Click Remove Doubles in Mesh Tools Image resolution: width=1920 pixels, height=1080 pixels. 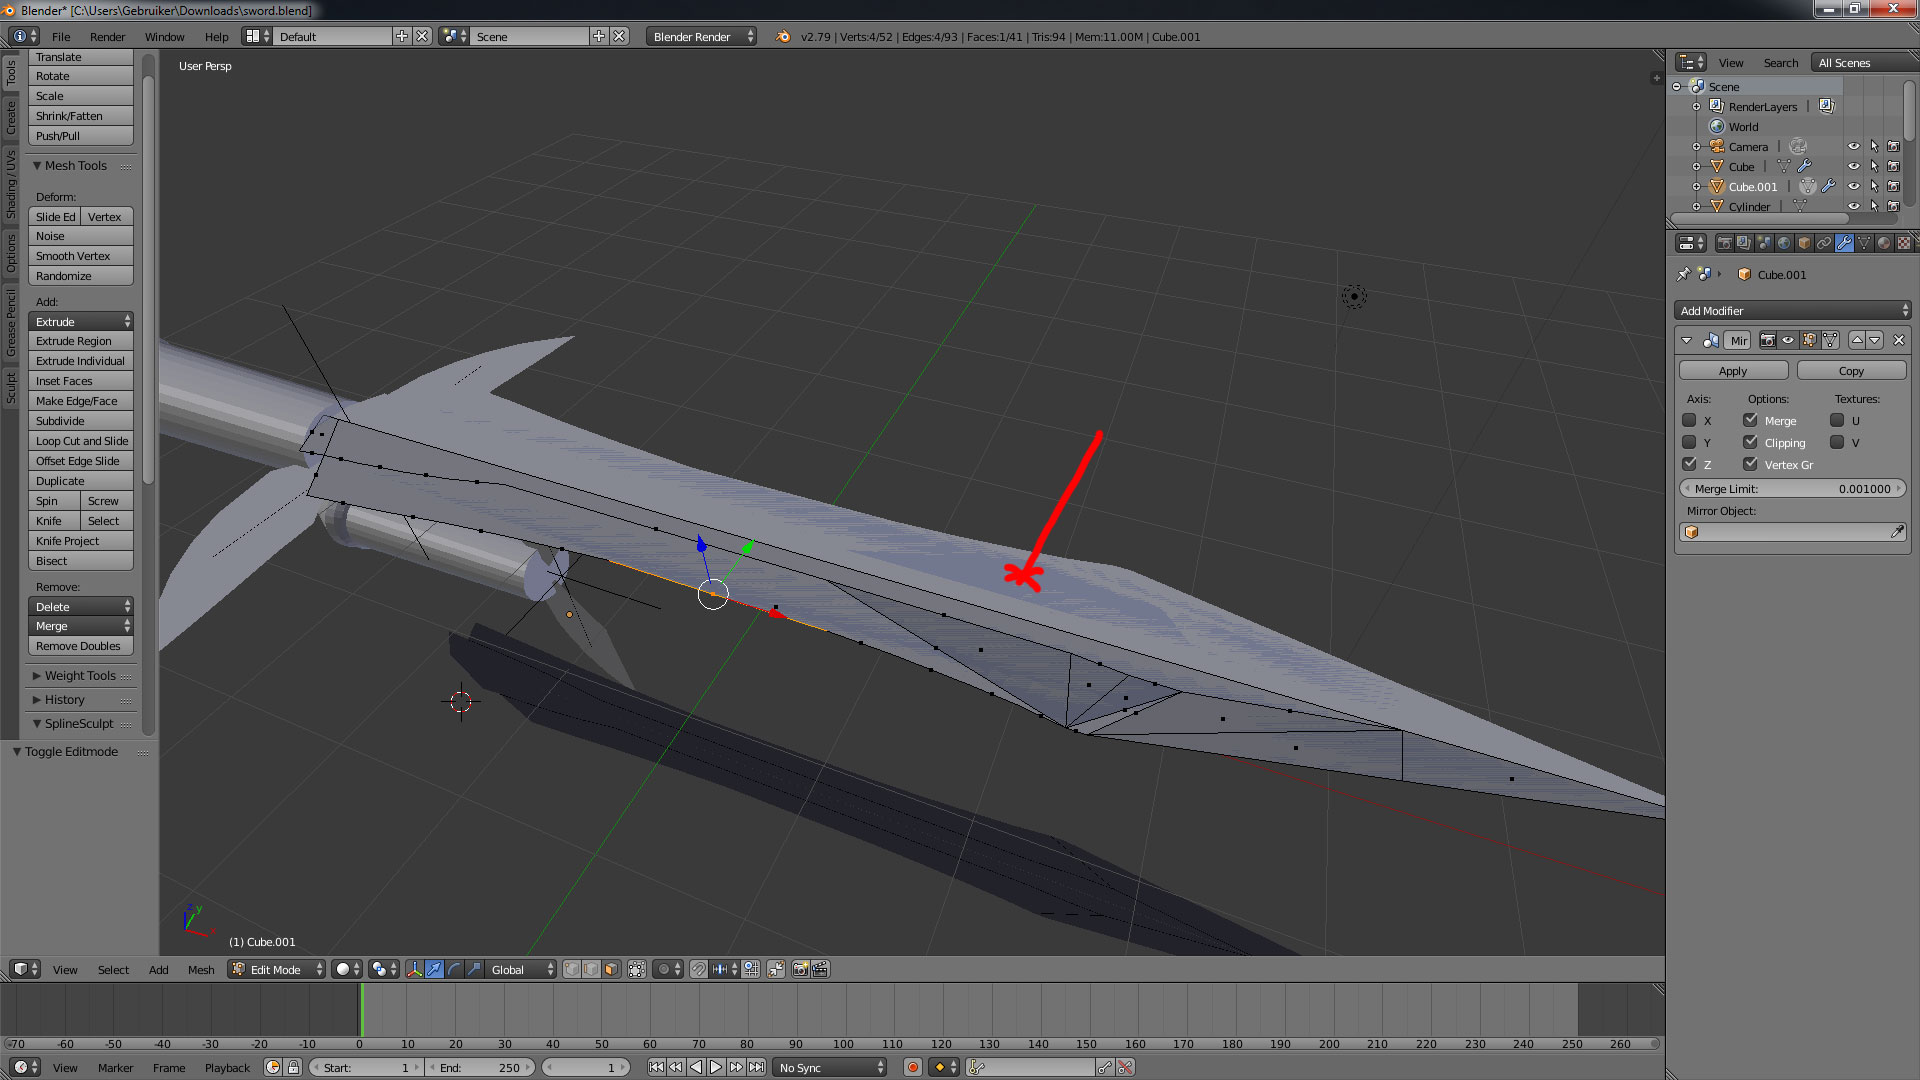point(80,645)
